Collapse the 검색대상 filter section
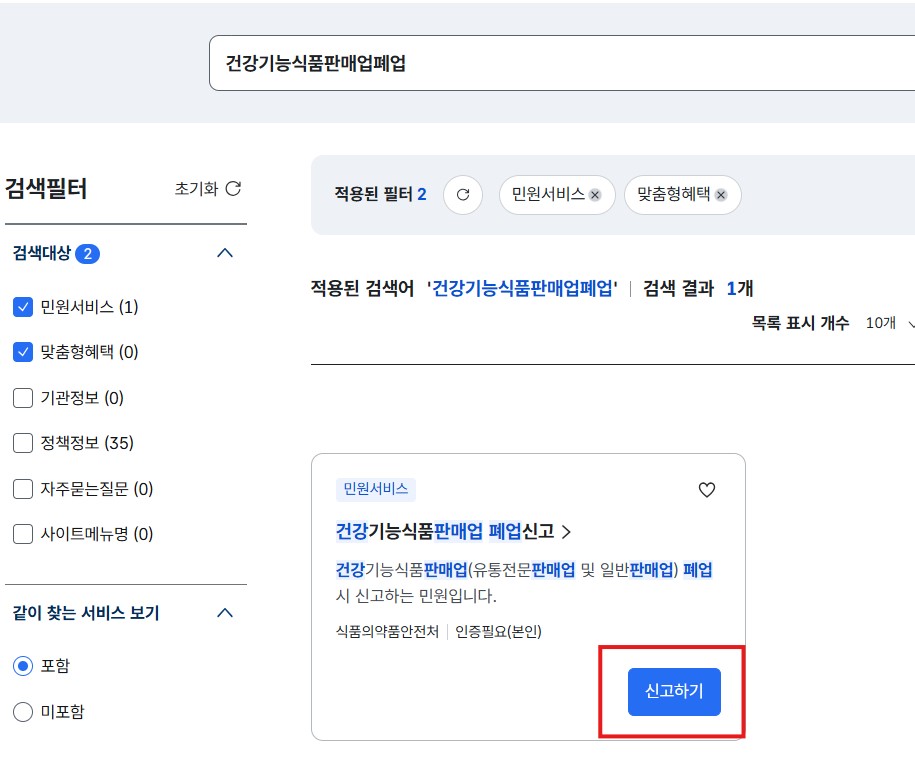This screenshot has height=761, width=915. [x=225, y=254]
